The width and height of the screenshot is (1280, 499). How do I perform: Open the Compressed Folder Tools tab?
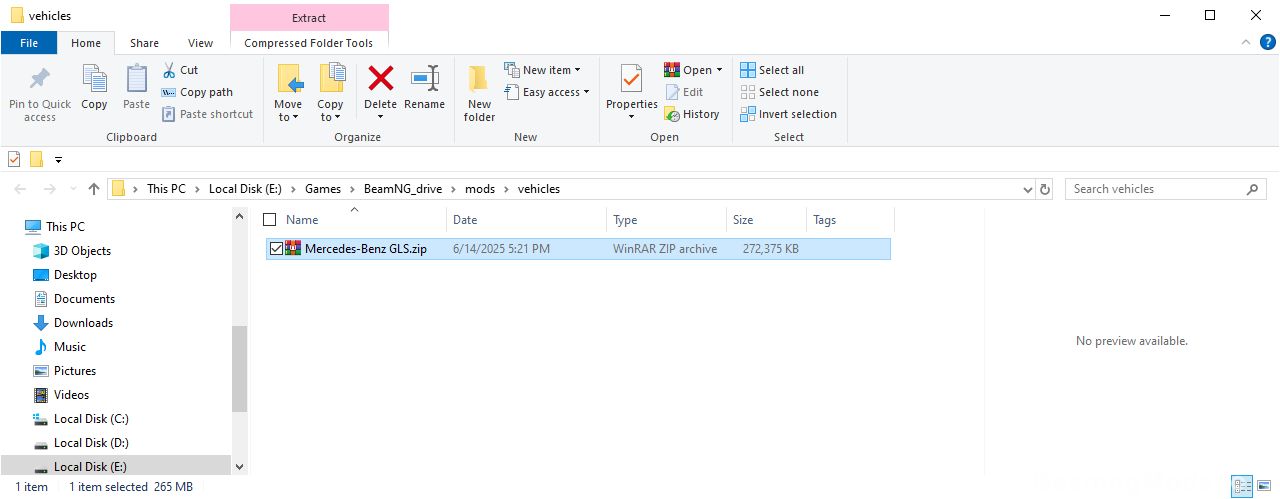309,43
